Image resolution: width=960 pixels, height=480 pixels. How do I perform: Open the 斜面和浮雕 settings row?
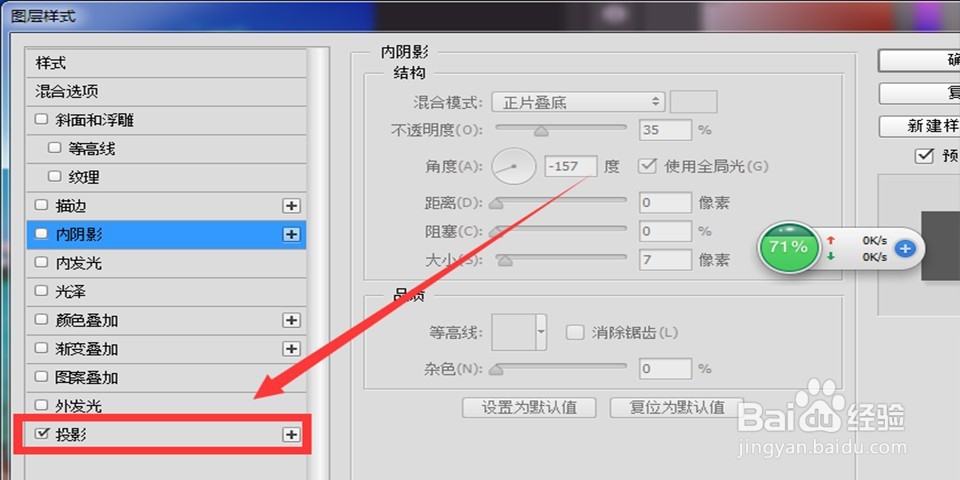[x=166, y=120]
